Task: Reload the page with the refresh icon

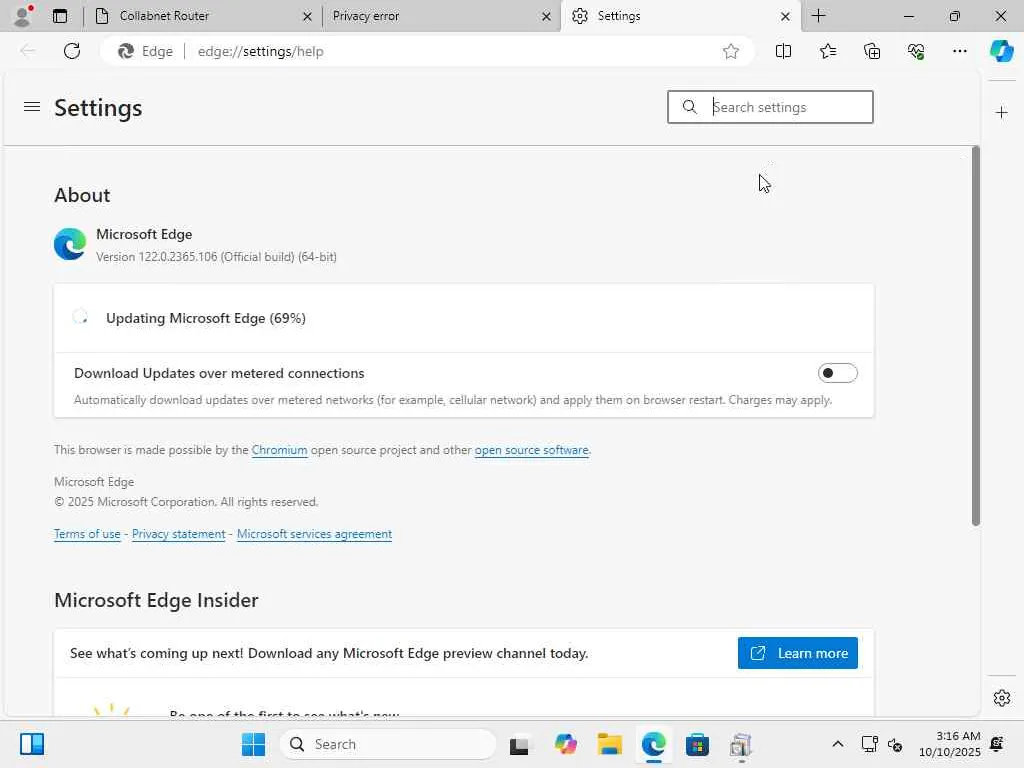Action: tap(72, 51)
